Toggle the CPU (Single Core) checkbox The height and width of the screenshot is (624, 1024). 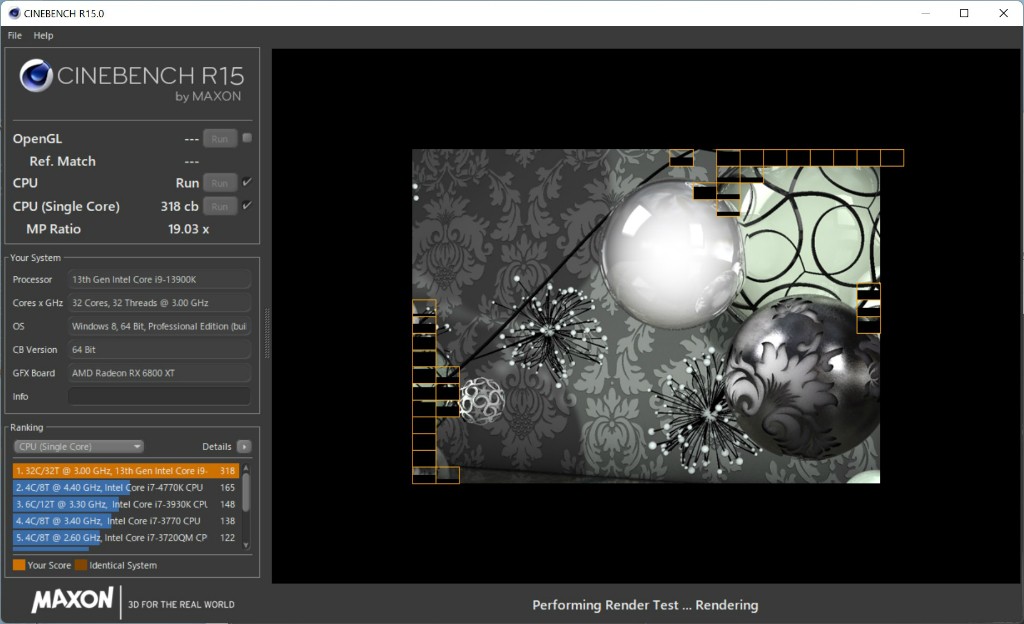coord(247,206)
